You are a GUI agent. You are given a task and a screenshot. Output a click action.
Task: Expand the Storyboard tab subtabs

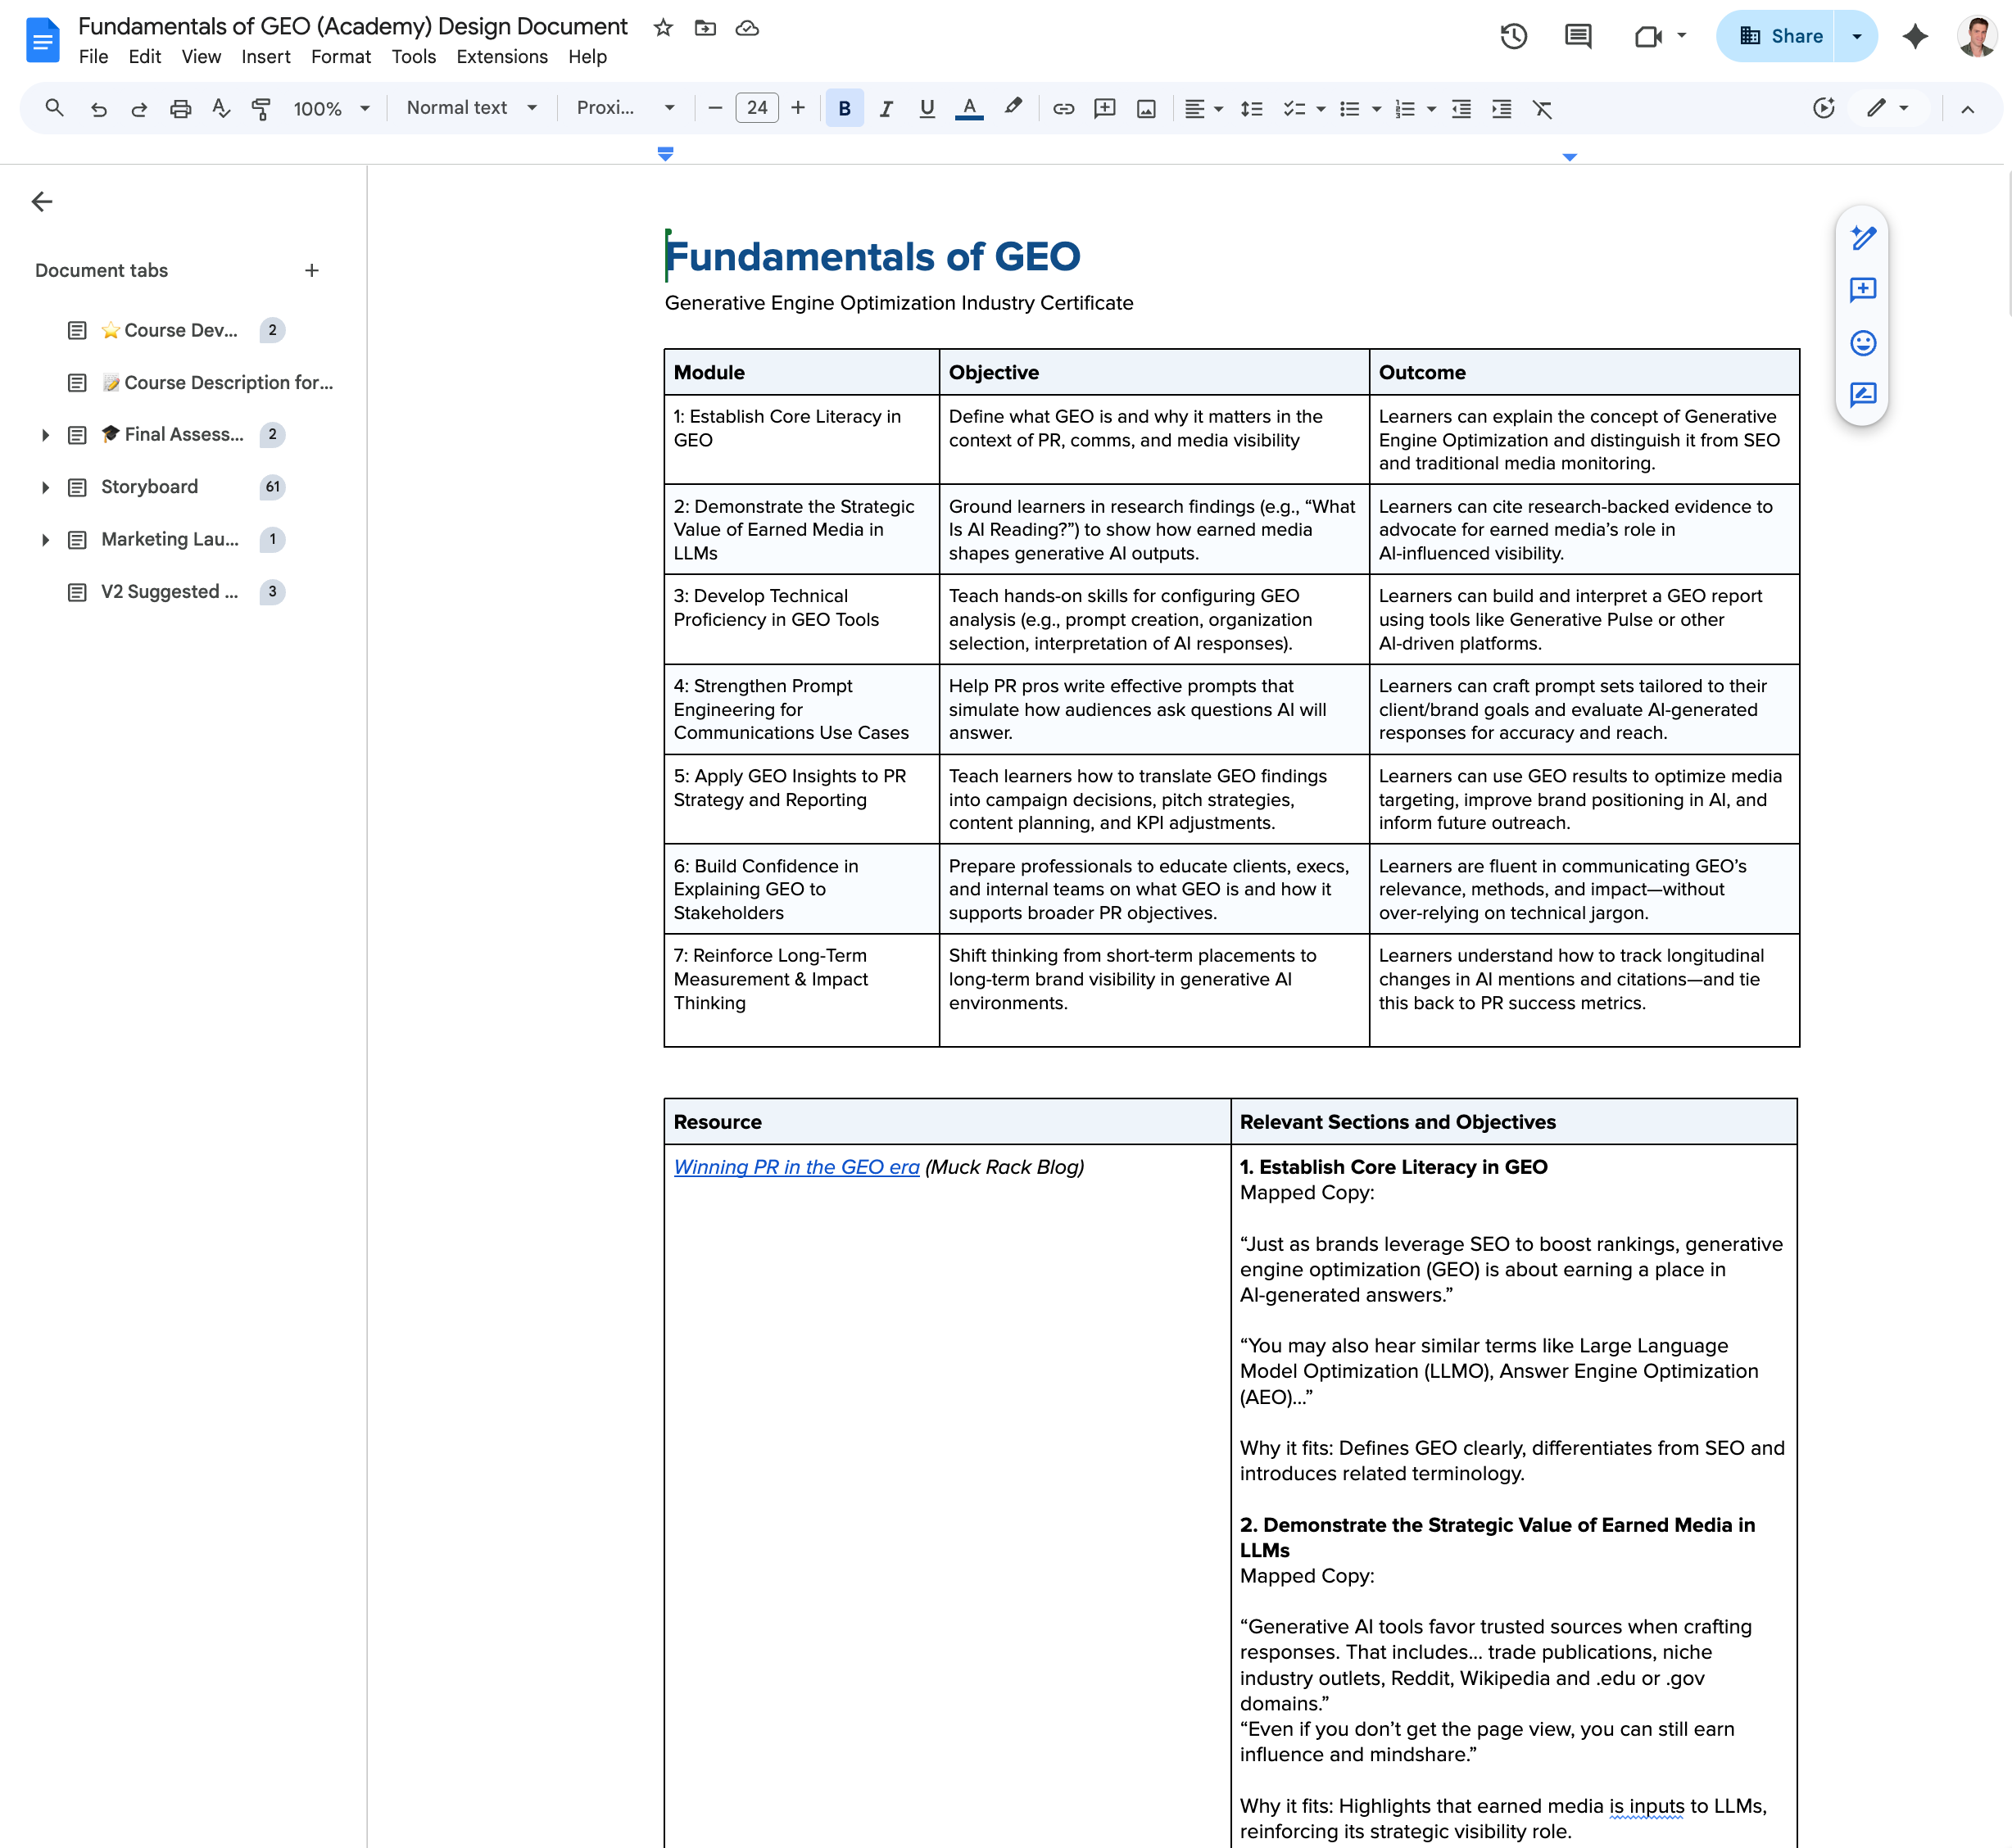45,487
